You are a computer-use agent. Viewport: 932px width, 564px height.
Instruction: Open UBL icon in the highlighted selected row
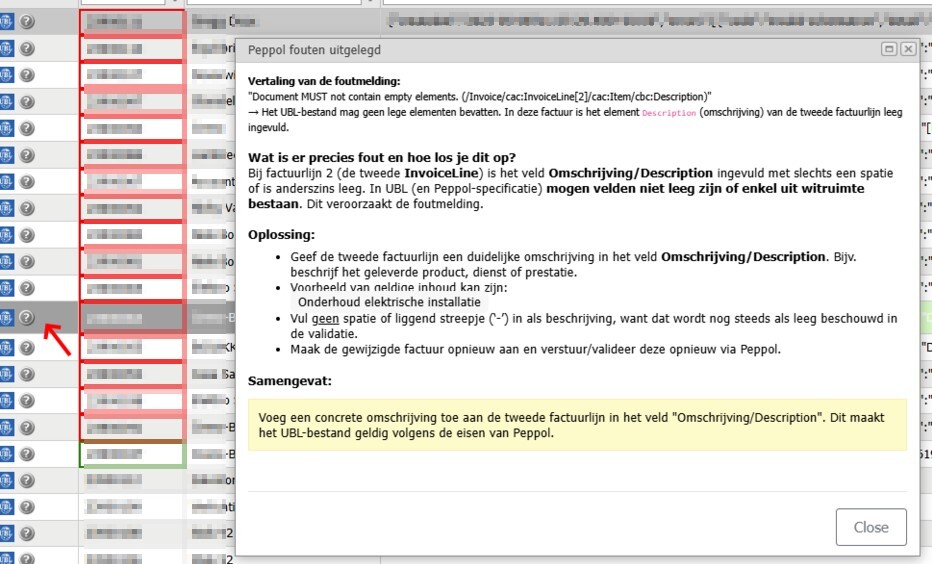[x=6, y=317]
